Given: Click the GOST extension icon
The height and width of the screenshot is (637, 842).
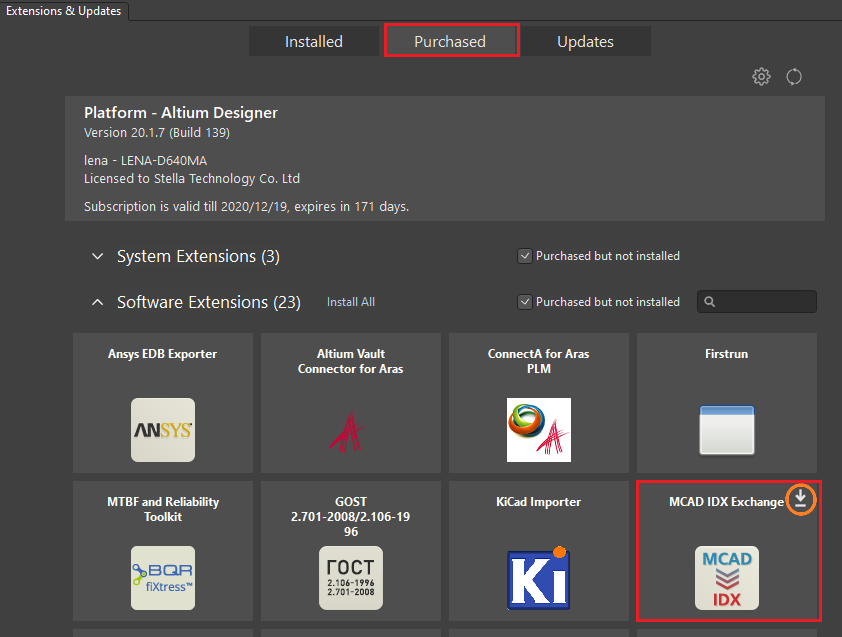Looking at the screenshot, I should [351, 578].
